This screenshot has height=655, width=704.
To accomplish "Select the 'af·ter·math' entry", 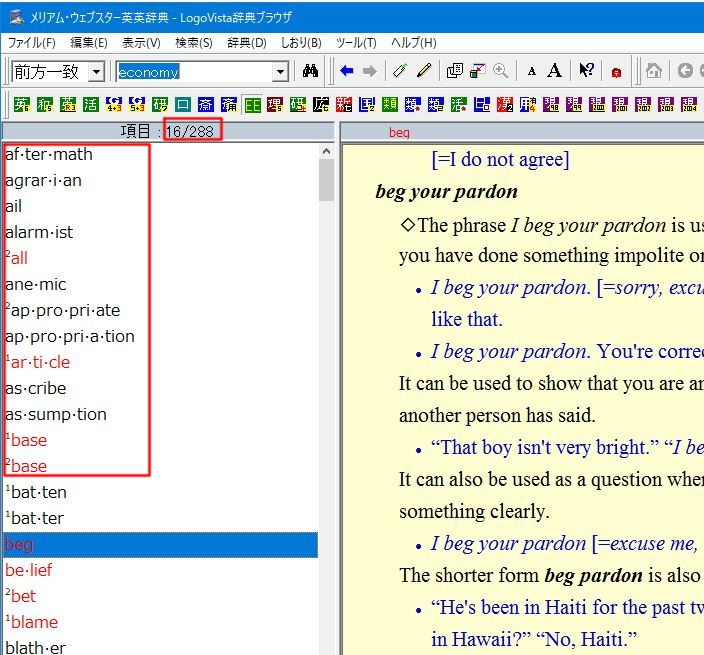I will (48, 154).
